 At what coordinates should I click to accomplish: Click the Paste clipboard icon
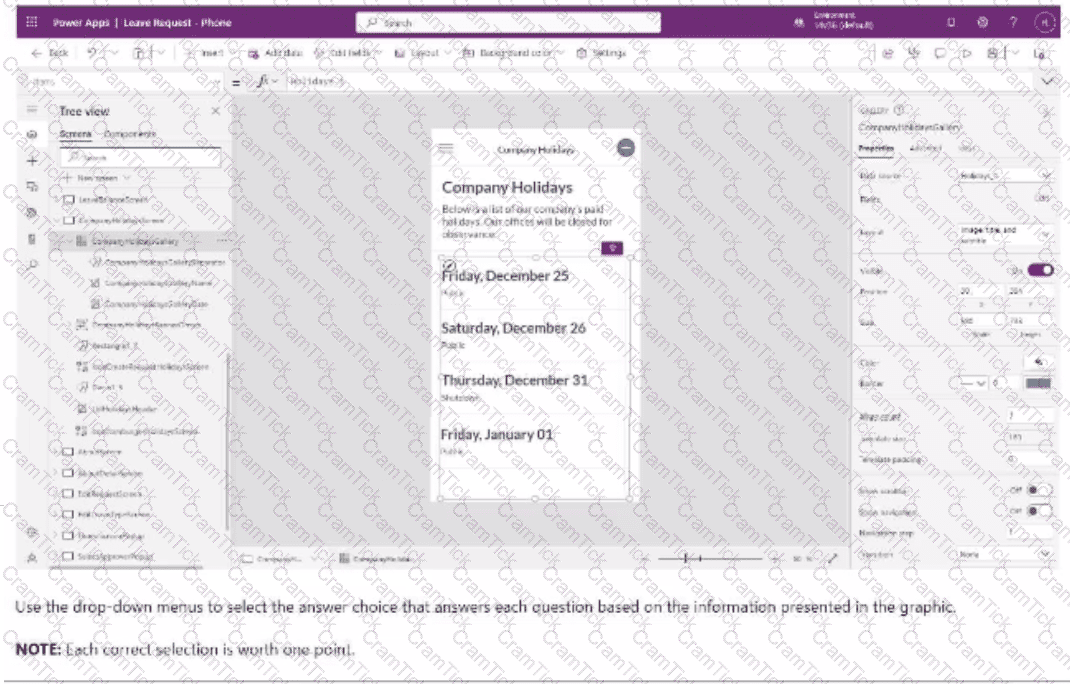139,53
